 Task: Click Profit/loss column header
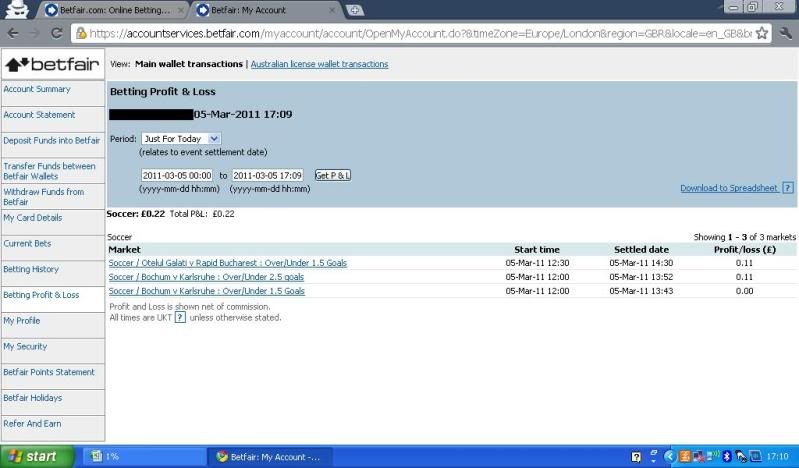point(744,250)
